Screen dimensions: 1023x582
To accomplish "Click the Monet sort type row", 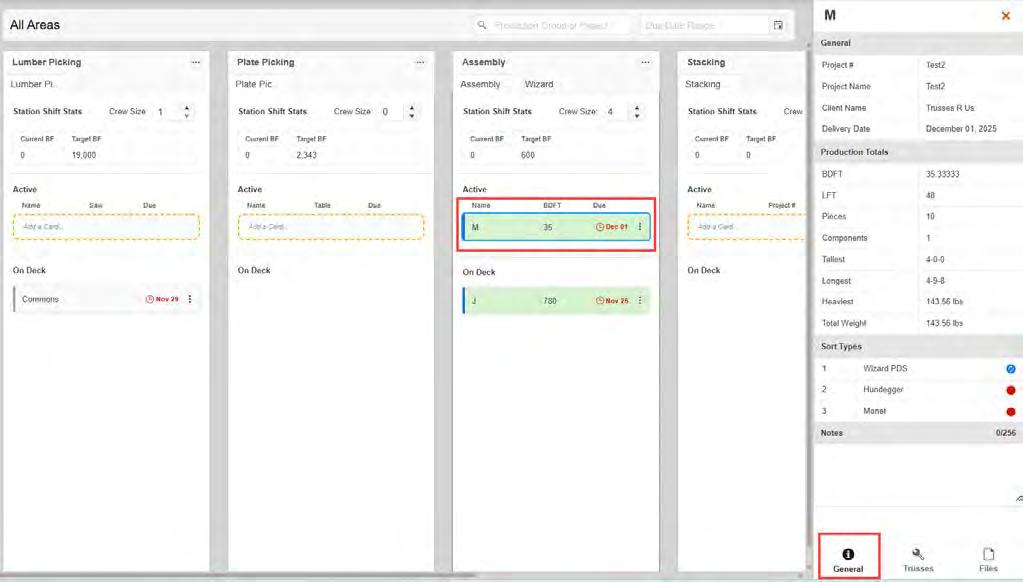I will (918, 411).
